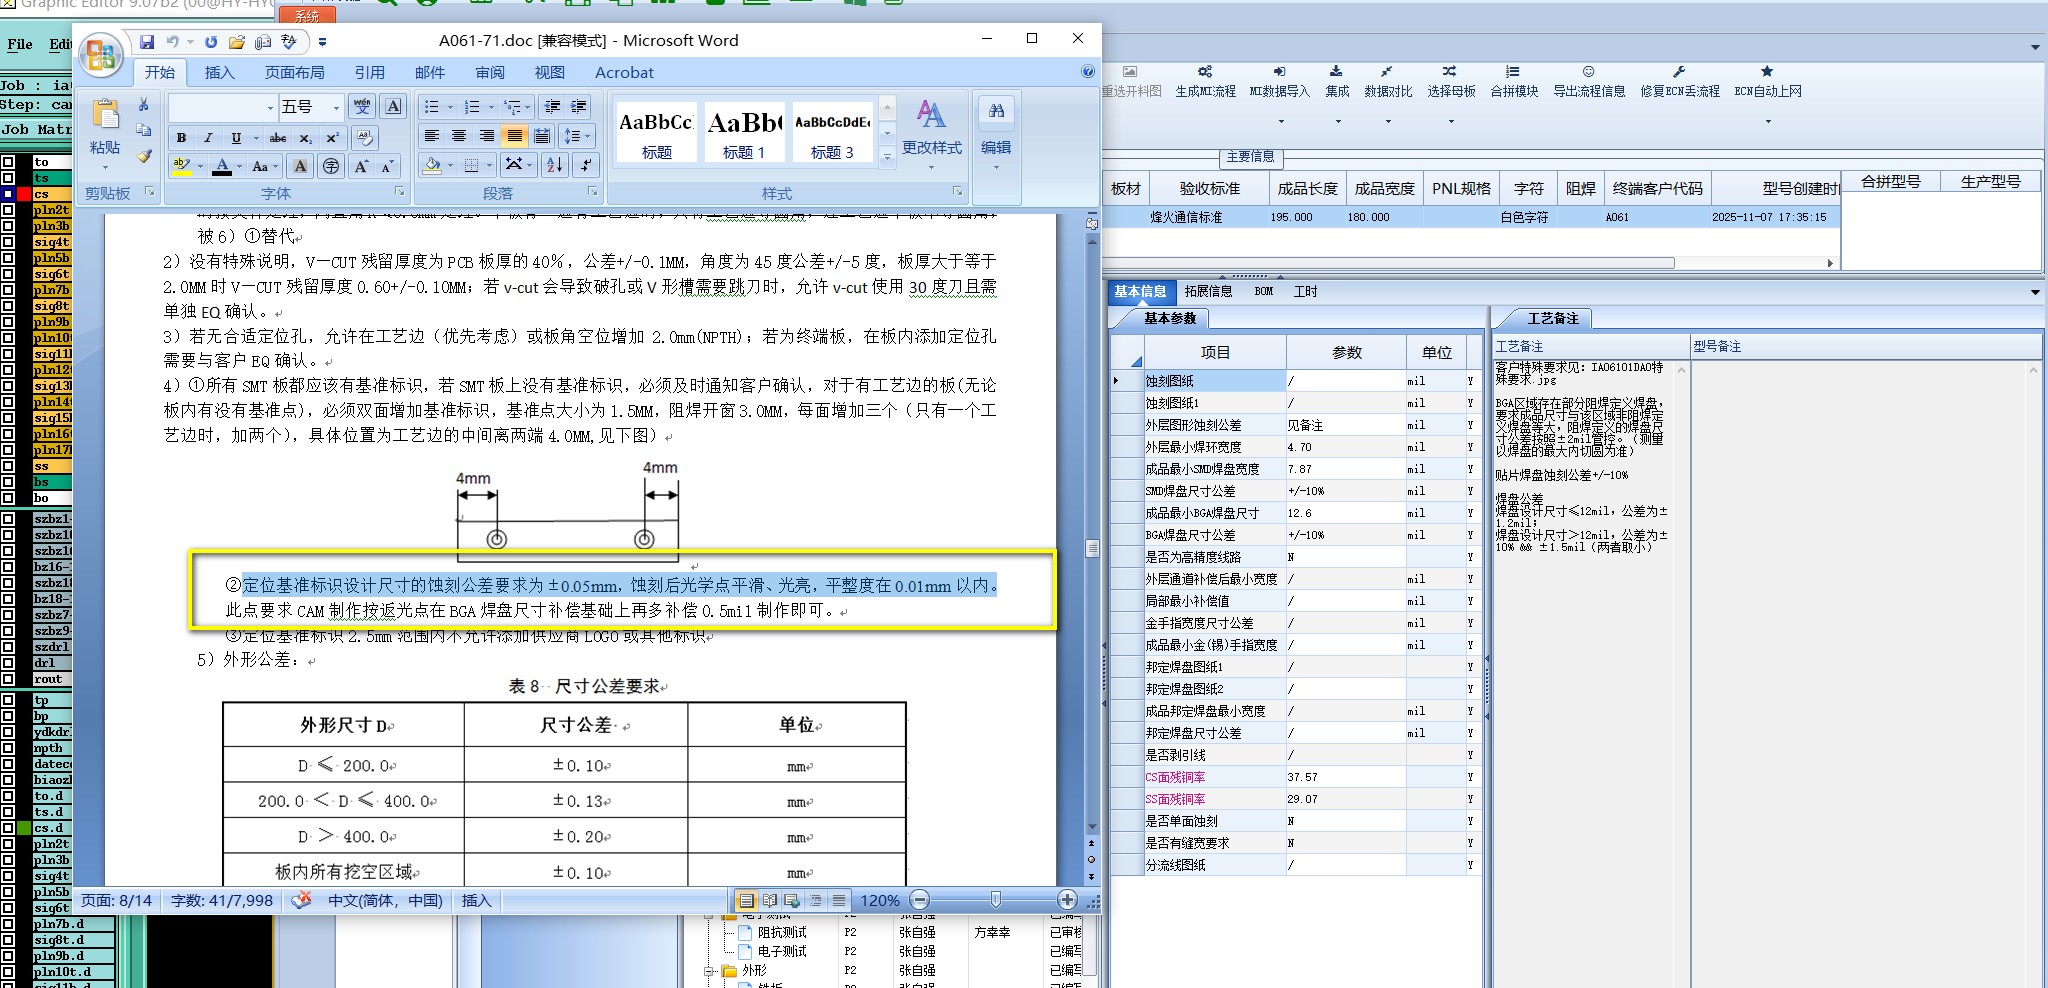Click the 合拼模块 toolbar icon

coord(1514,81)
